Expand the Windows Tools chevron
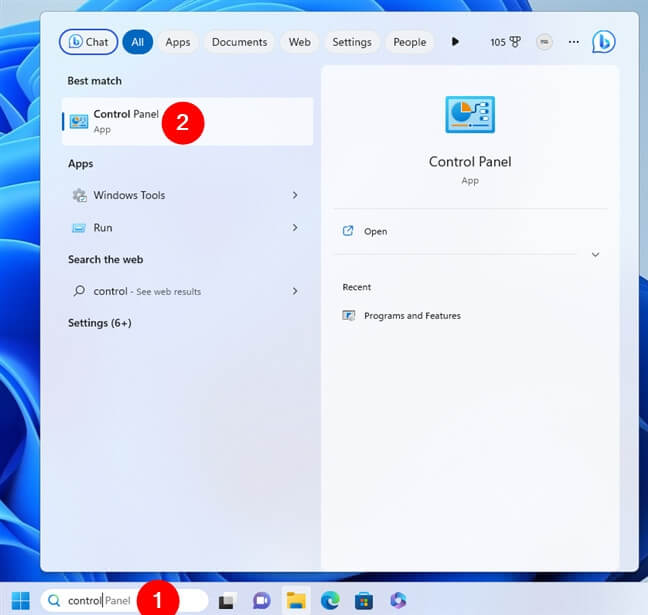 [x=295, y=195]
